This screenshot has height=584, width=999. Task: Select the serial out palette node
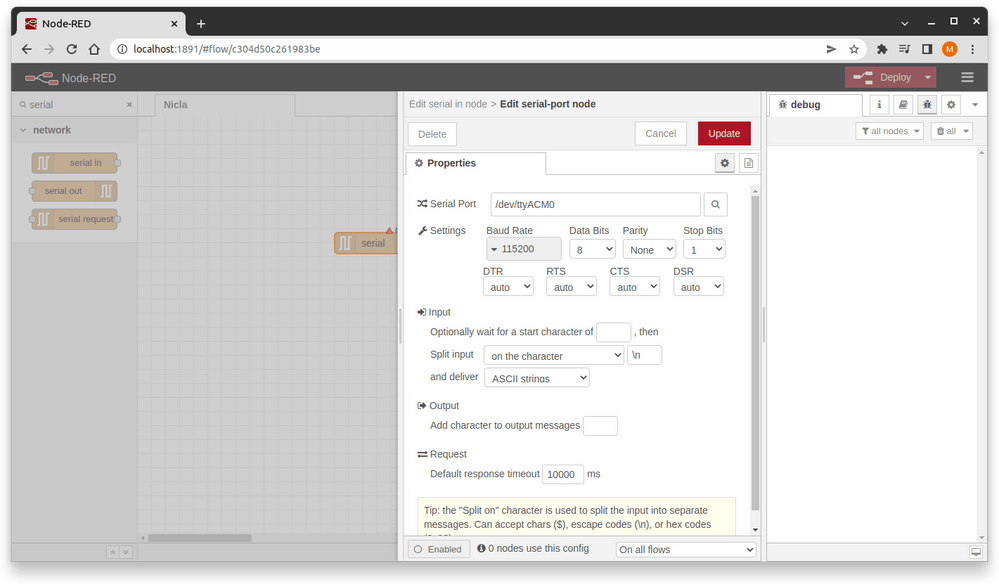pos(75,191)
